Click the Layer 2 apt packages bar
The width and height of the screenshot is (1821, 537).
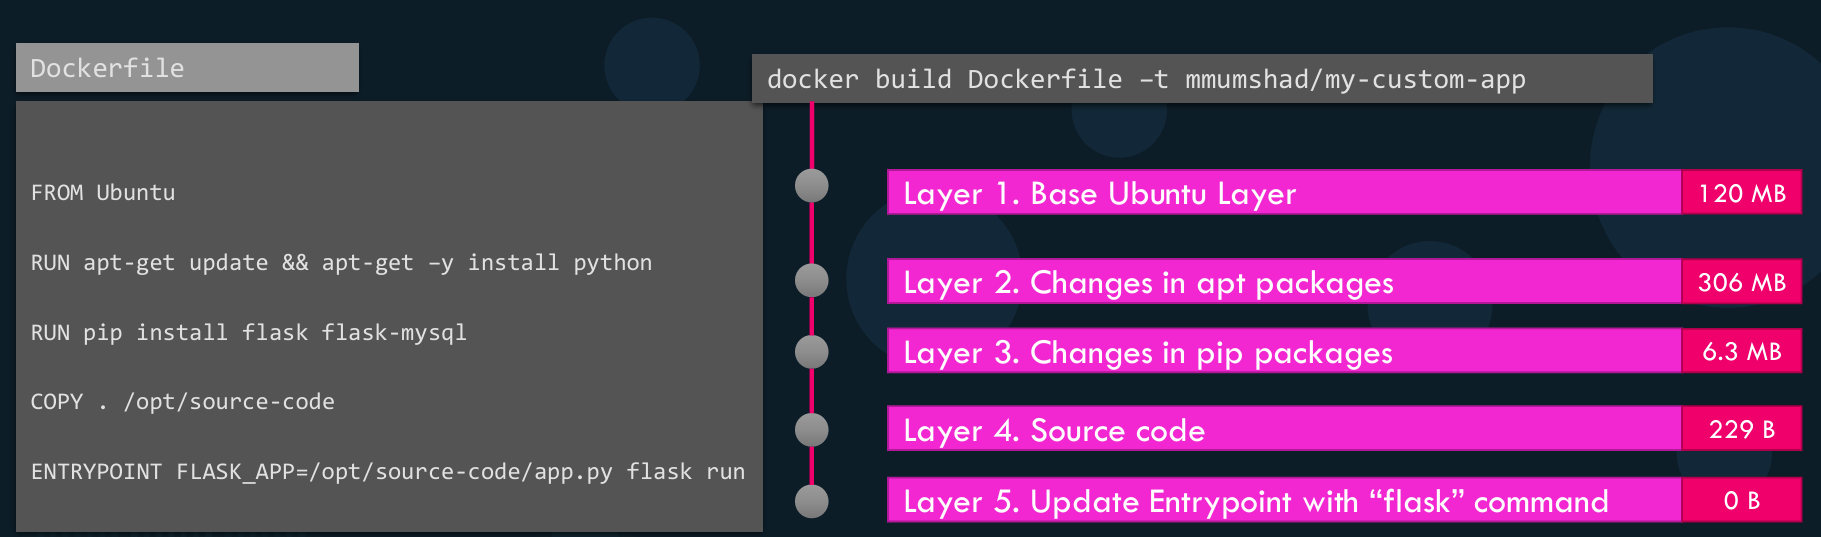coord(1283,282)
